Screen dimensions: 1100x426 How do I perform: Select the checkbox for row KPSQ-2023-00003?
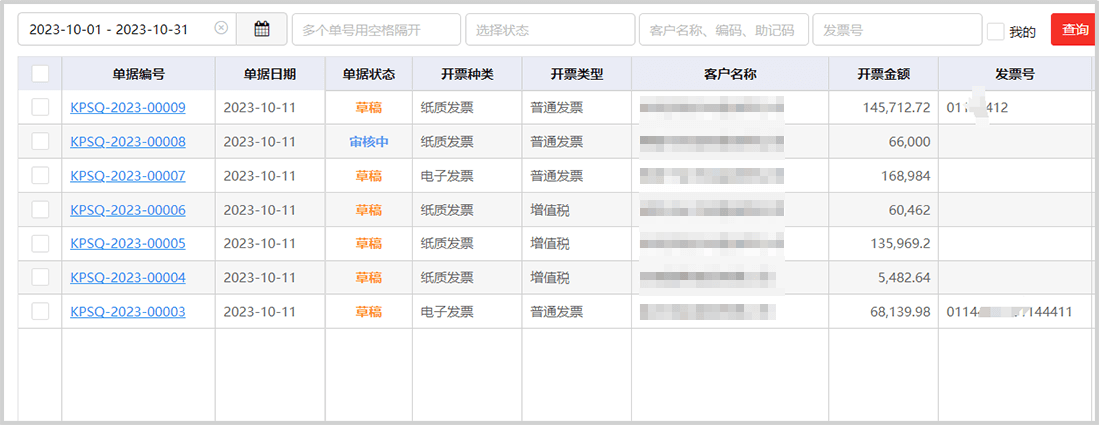pyautogui.click(x=40, y=311)
